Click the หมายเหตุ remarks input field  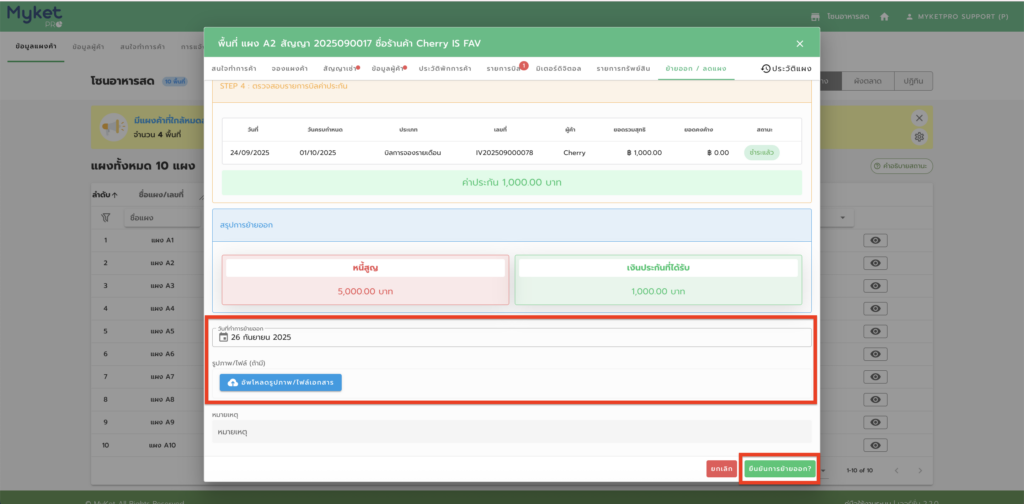tap(512, 432)
